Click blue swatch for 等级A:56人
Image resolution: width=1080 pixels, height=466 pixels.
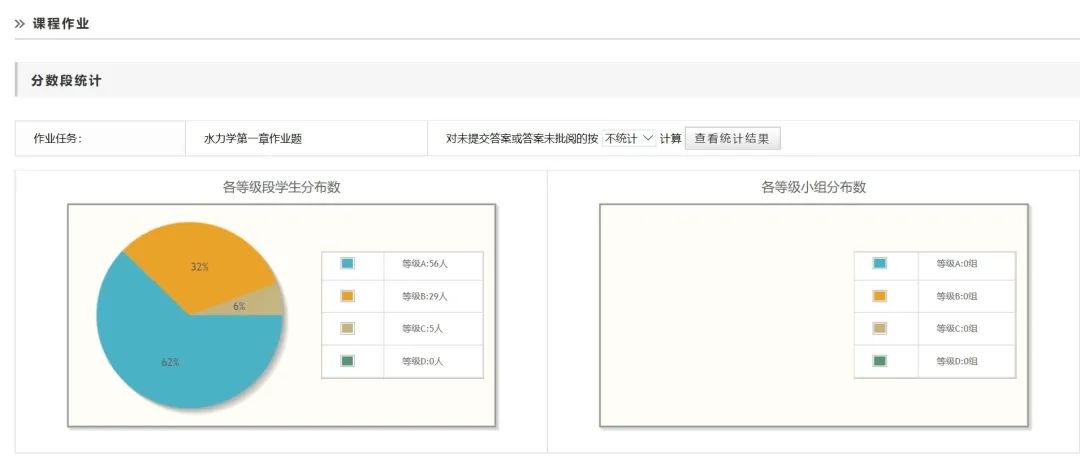(347, 264)
